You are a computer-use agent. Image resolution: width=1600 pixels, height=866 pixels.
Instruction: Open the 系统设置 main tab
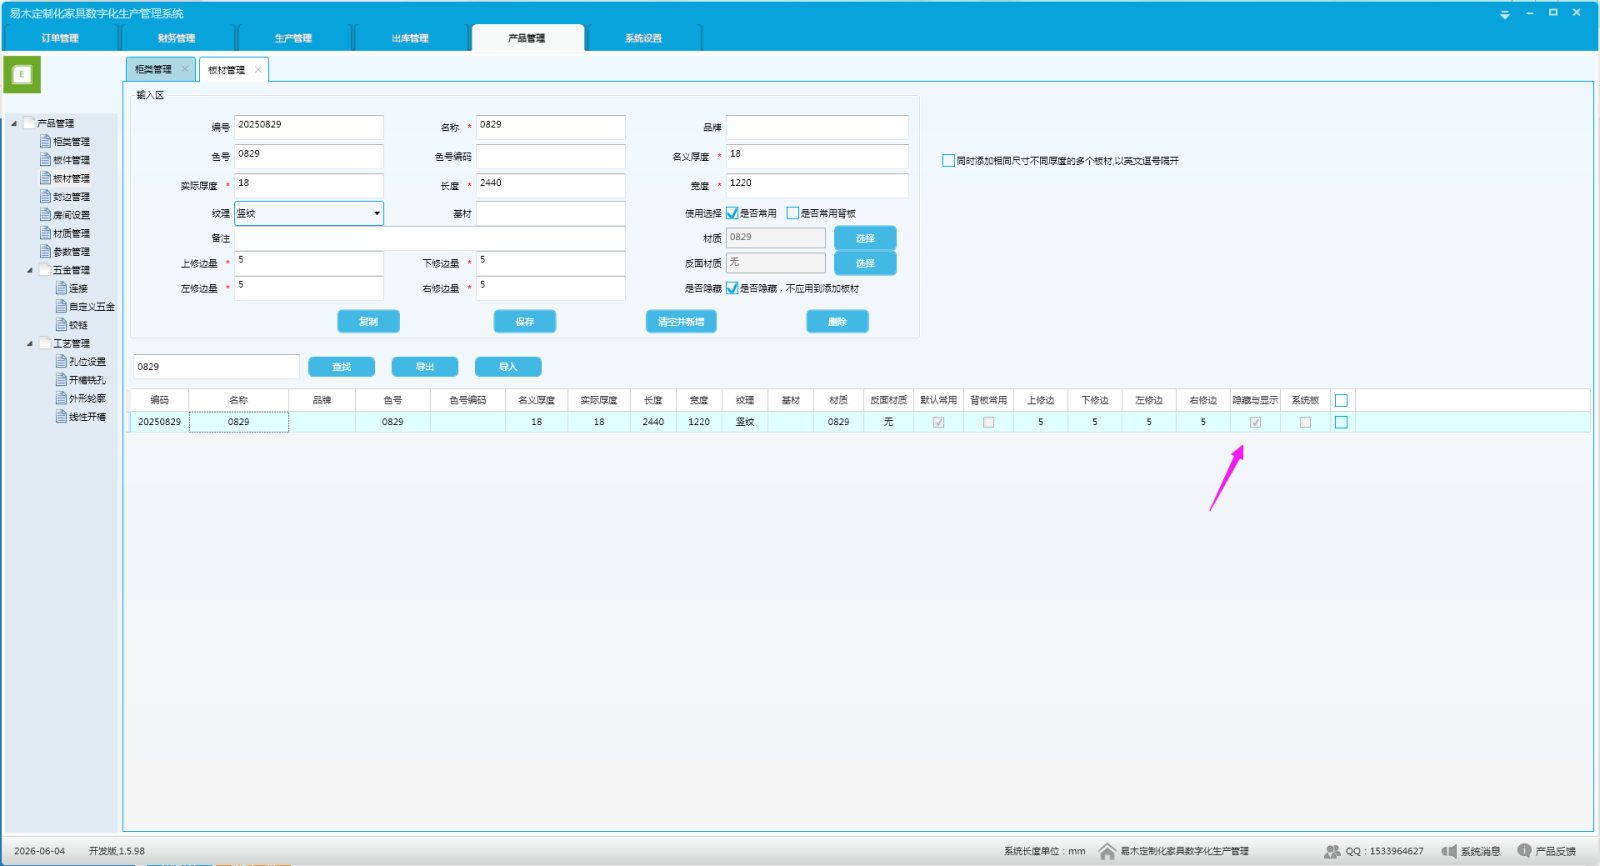[x=643, y=38]
